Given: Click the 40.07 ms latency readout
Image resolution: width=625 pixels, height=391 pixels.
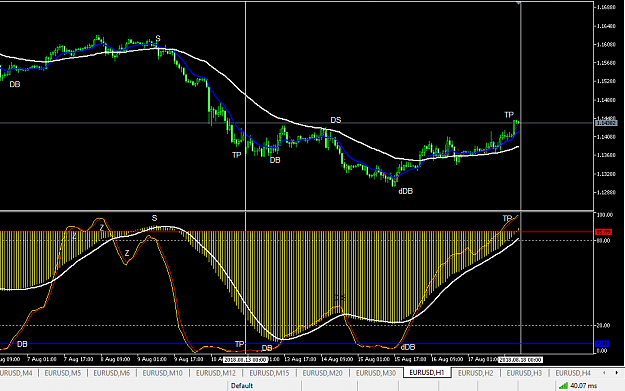Looking at the screenshot, I should (x=584, y=386).
